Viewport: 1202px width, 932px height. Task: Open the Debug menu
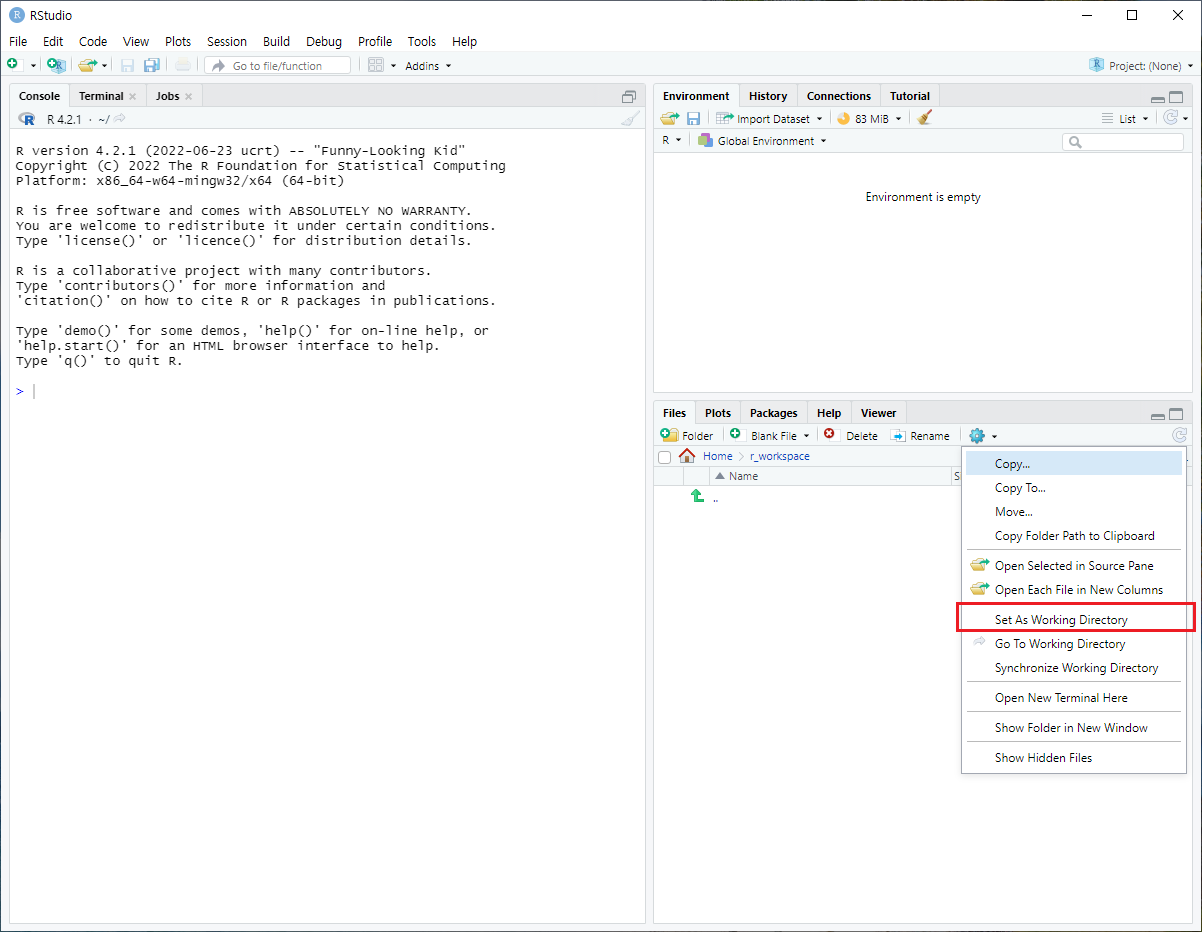click(324, 41)
